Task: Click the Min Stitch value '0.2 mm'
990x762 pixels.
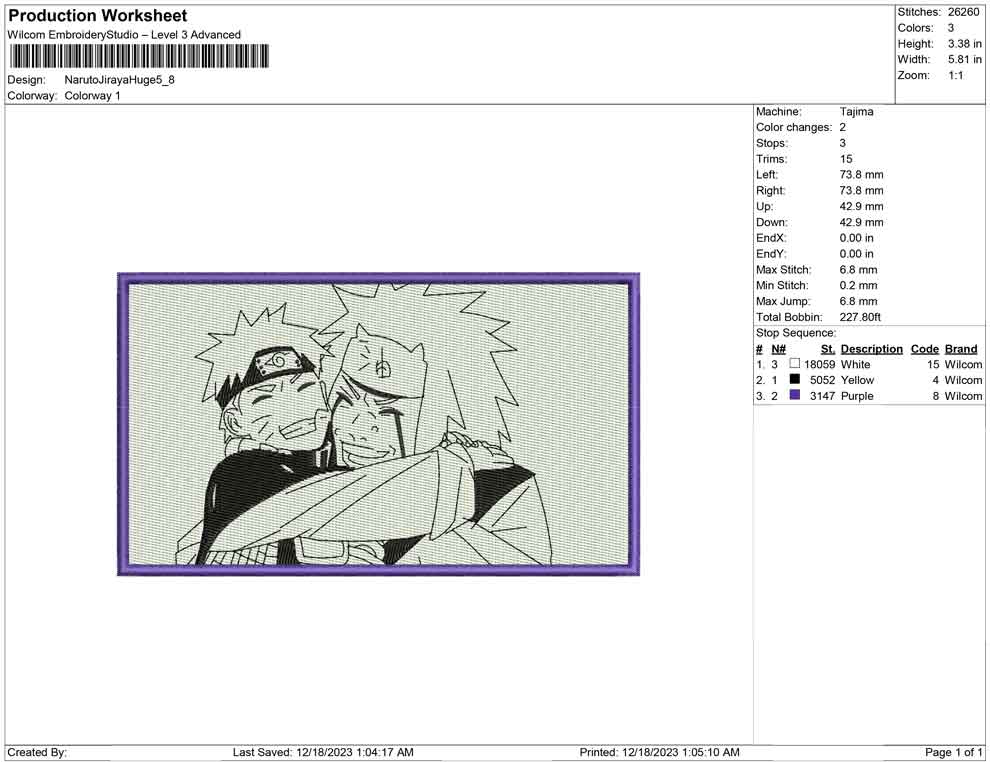Action: [859, 285]
